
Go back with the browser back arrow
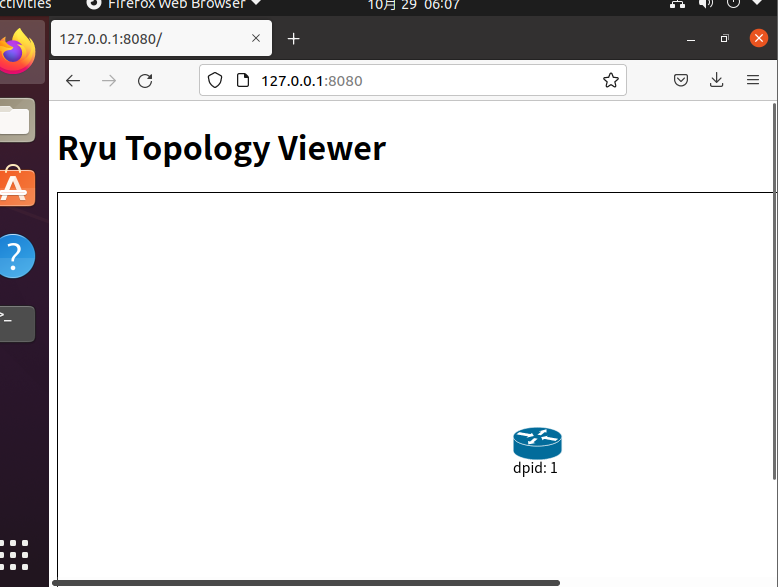point(73,80)
